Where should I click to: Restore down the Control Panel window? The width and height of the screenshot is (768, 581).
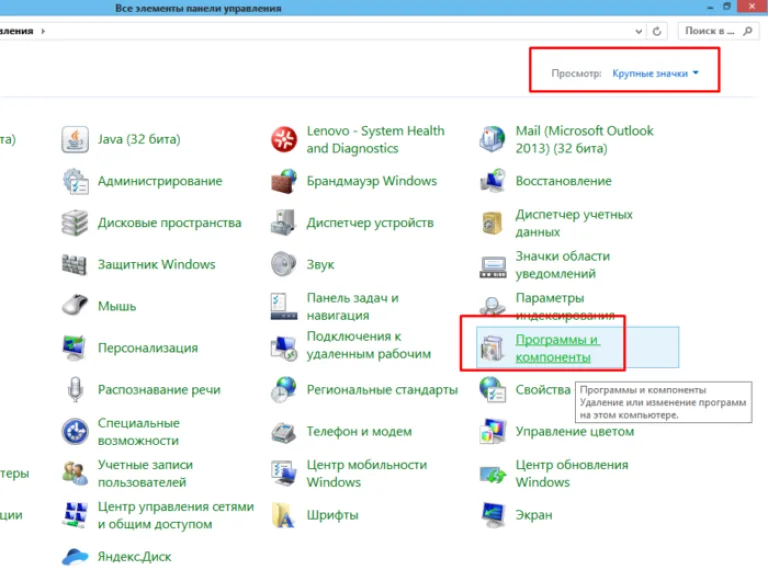(727, 6)
